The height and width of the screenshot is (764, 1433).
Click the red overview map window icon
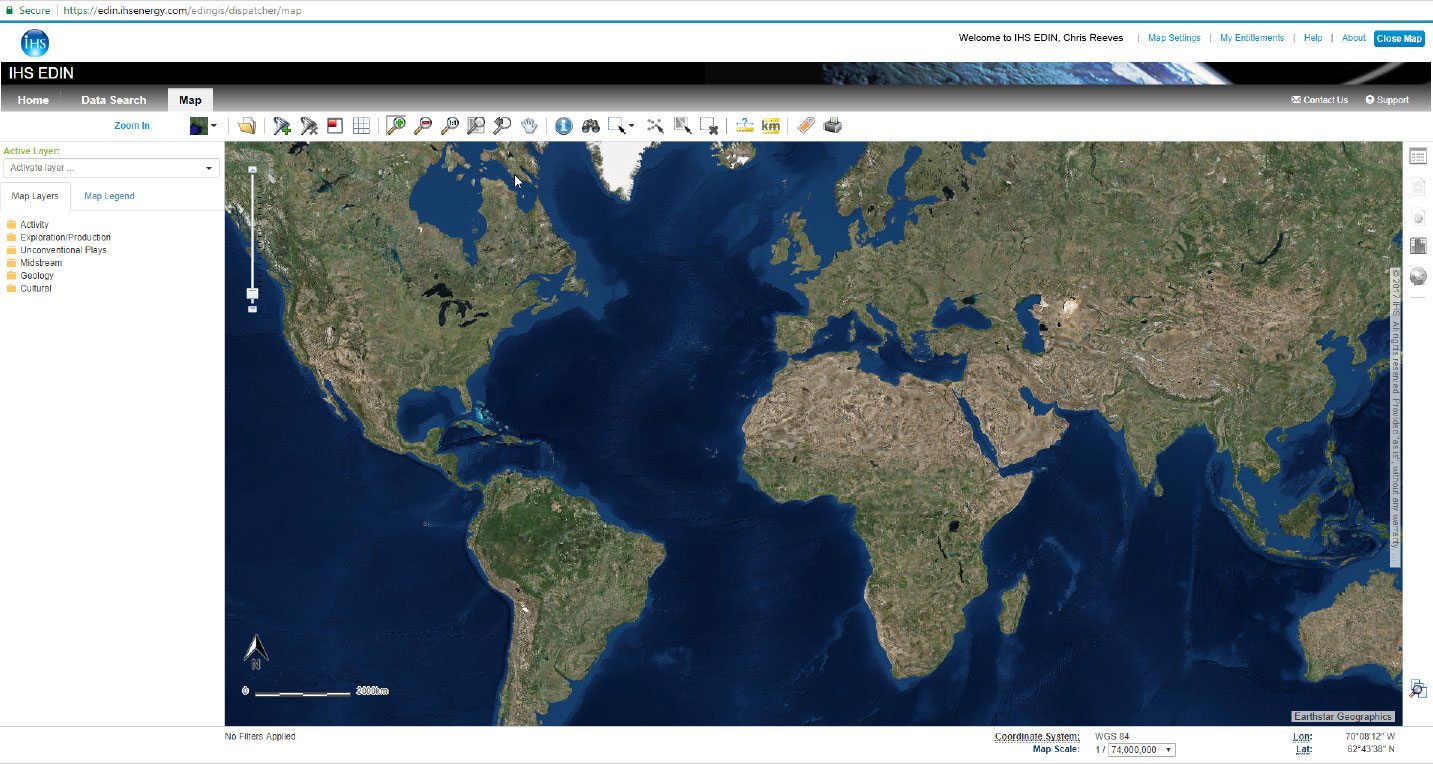335,126
